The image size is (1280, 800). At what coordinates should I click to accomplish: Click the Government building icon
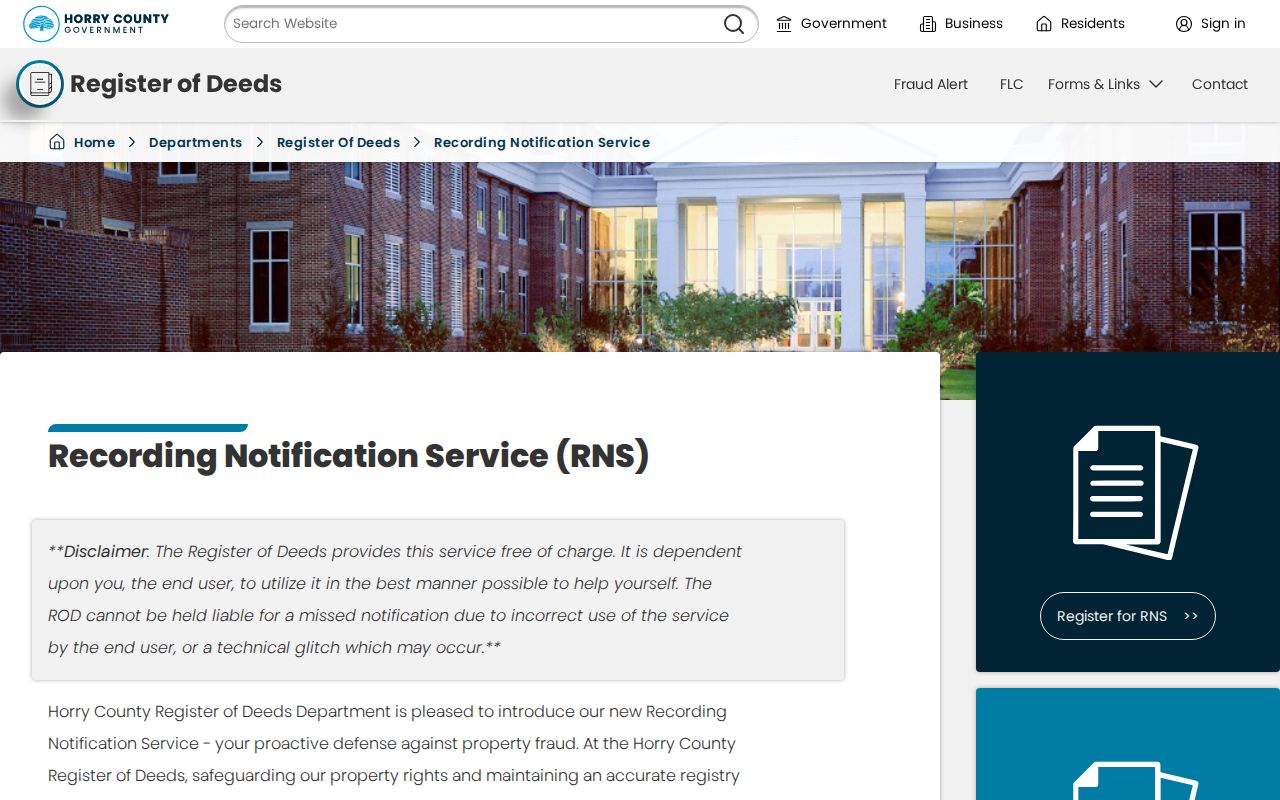pos(784,24)
